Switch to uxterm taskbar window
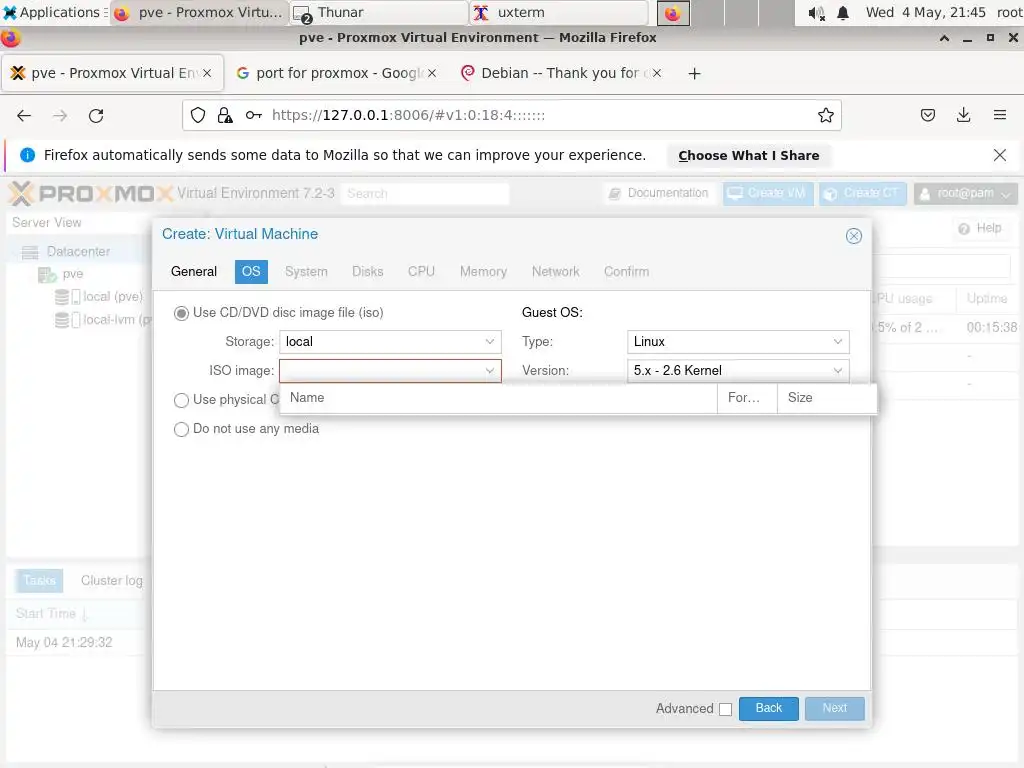The height and width of the screenshot is (768, 1024). (x=558, y=12)
